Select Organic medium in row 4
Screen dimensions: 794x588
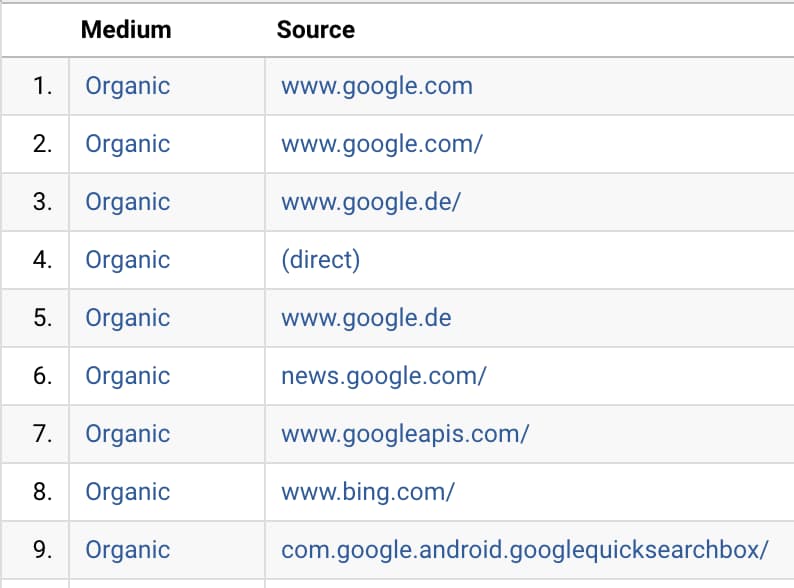tap(128, 260)
